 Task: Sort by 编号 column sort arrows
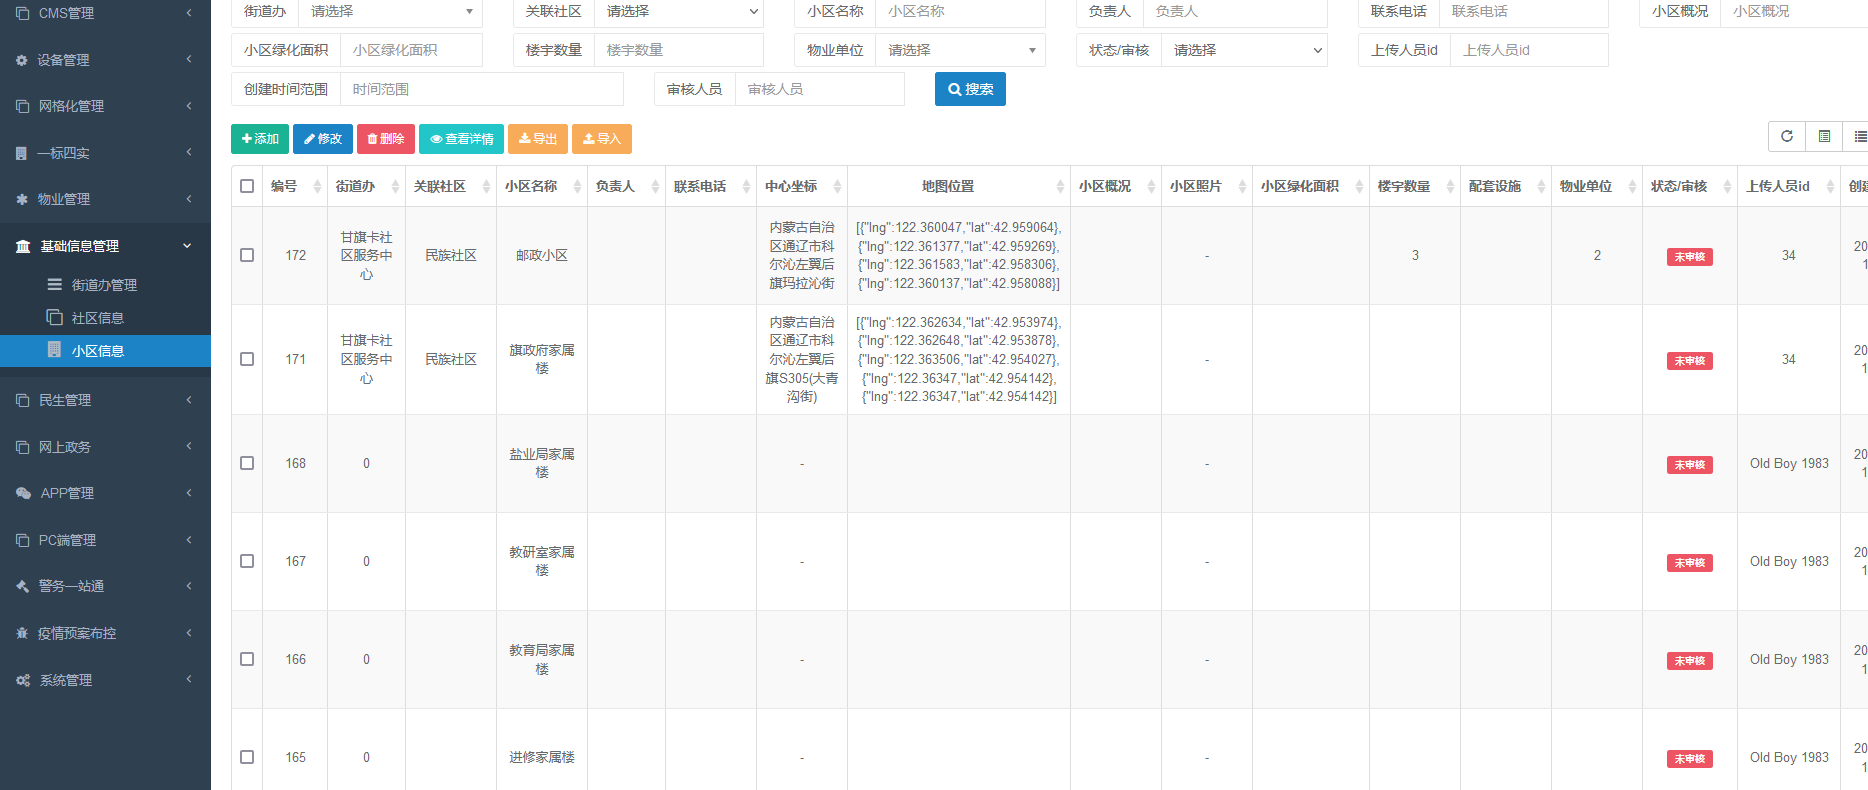(x=317, y=187)
